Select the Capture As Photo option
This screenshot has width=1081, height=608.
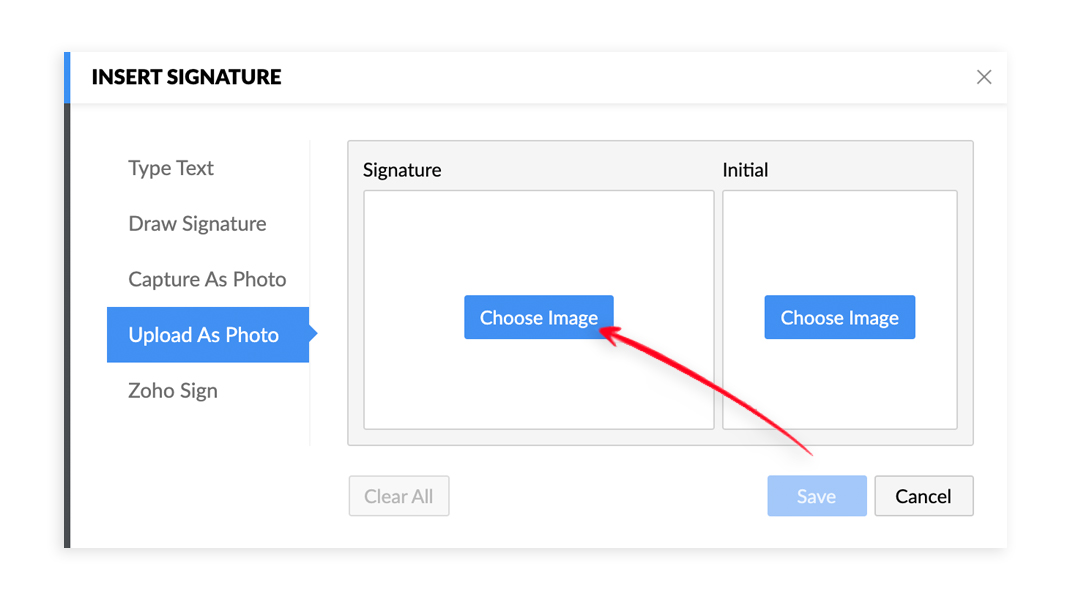pyautogui.click(x=207, y=280)
